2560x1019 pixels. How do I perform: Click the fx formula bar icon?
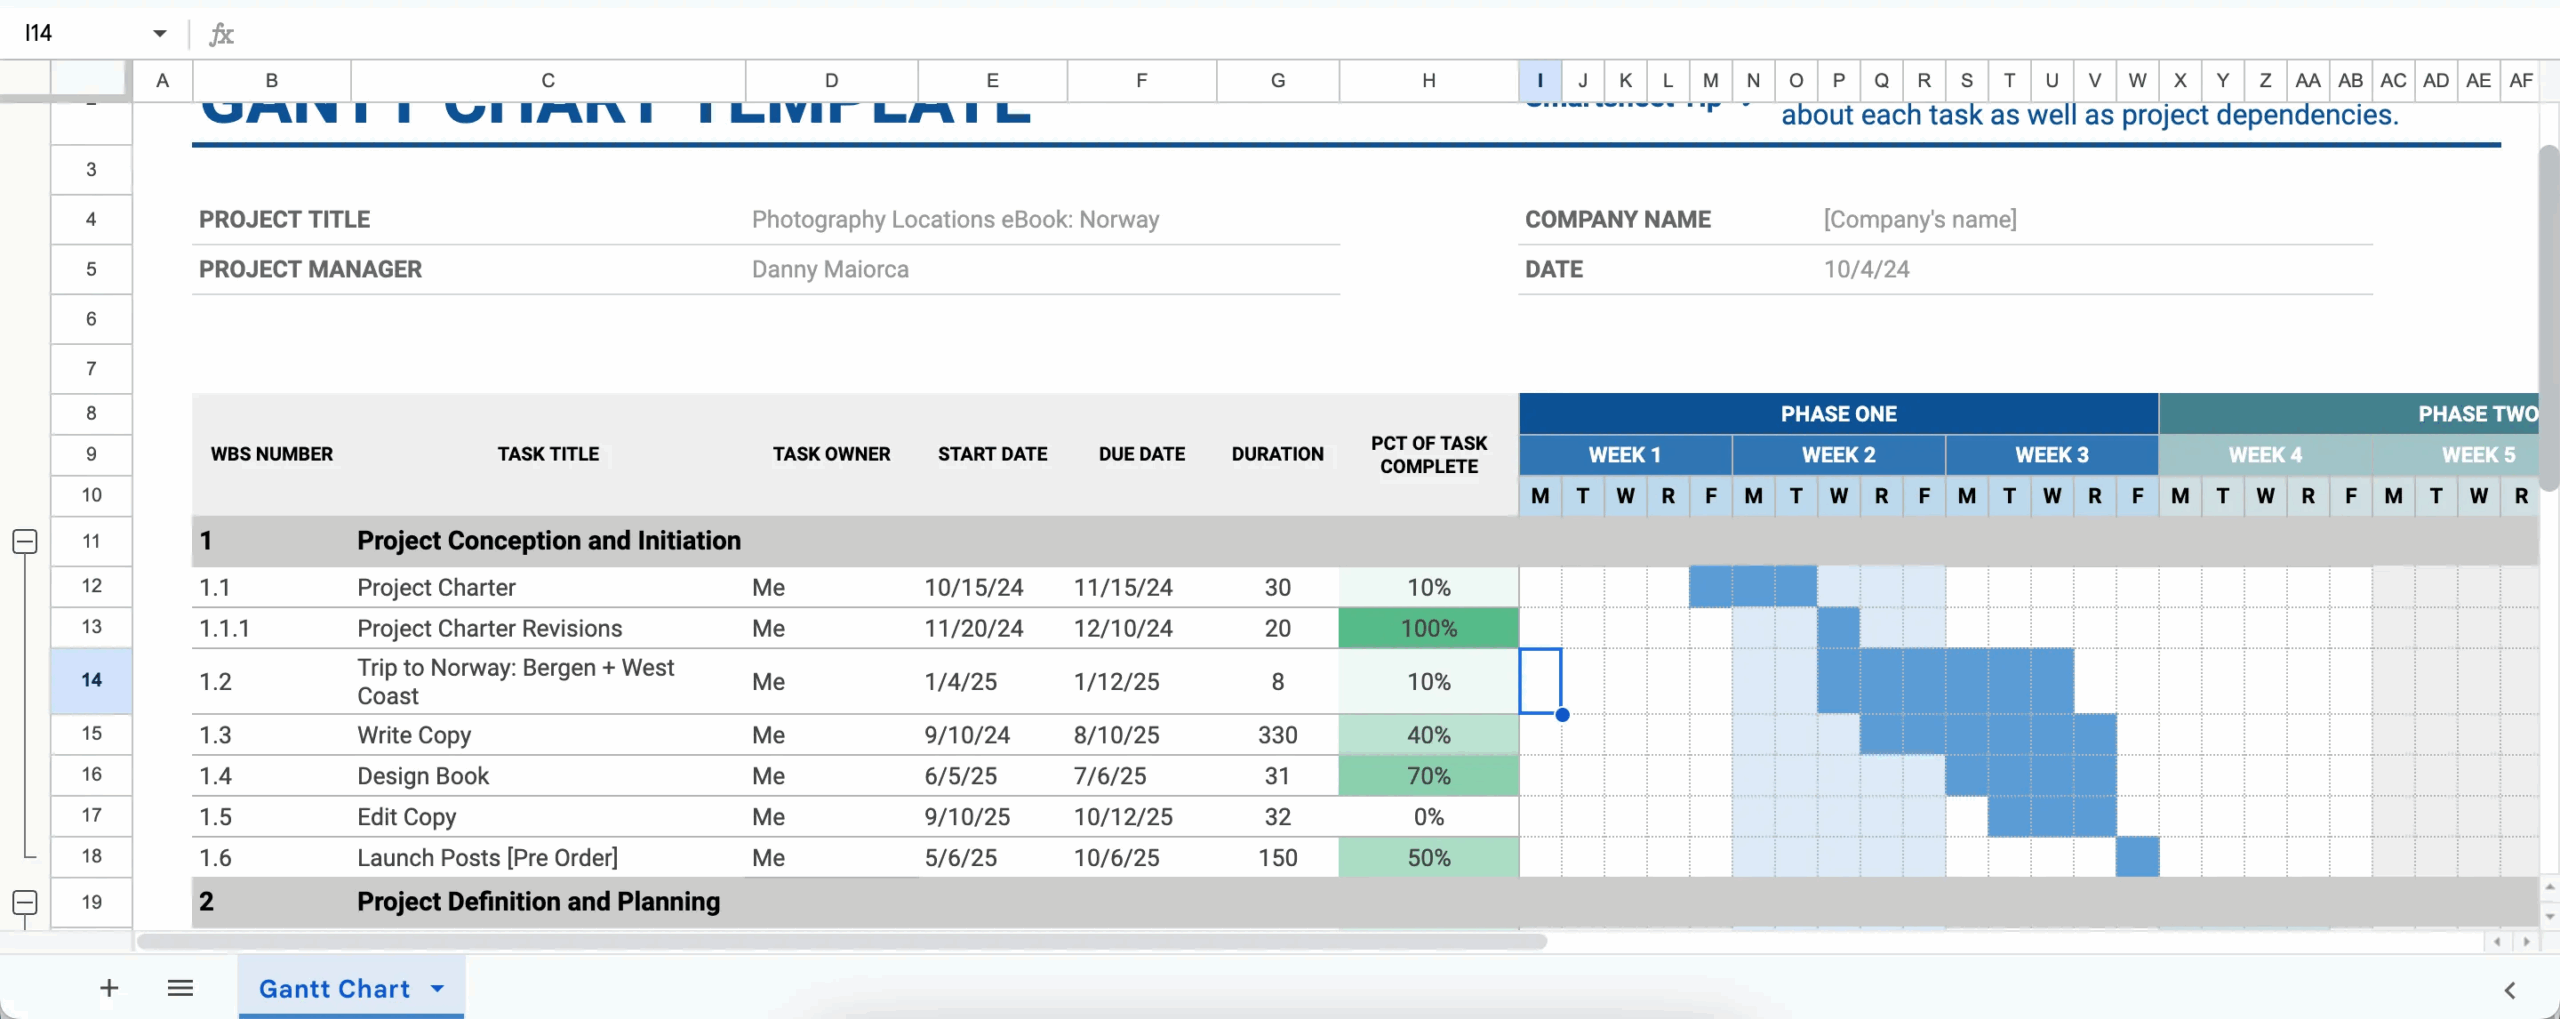pos(220,33)
